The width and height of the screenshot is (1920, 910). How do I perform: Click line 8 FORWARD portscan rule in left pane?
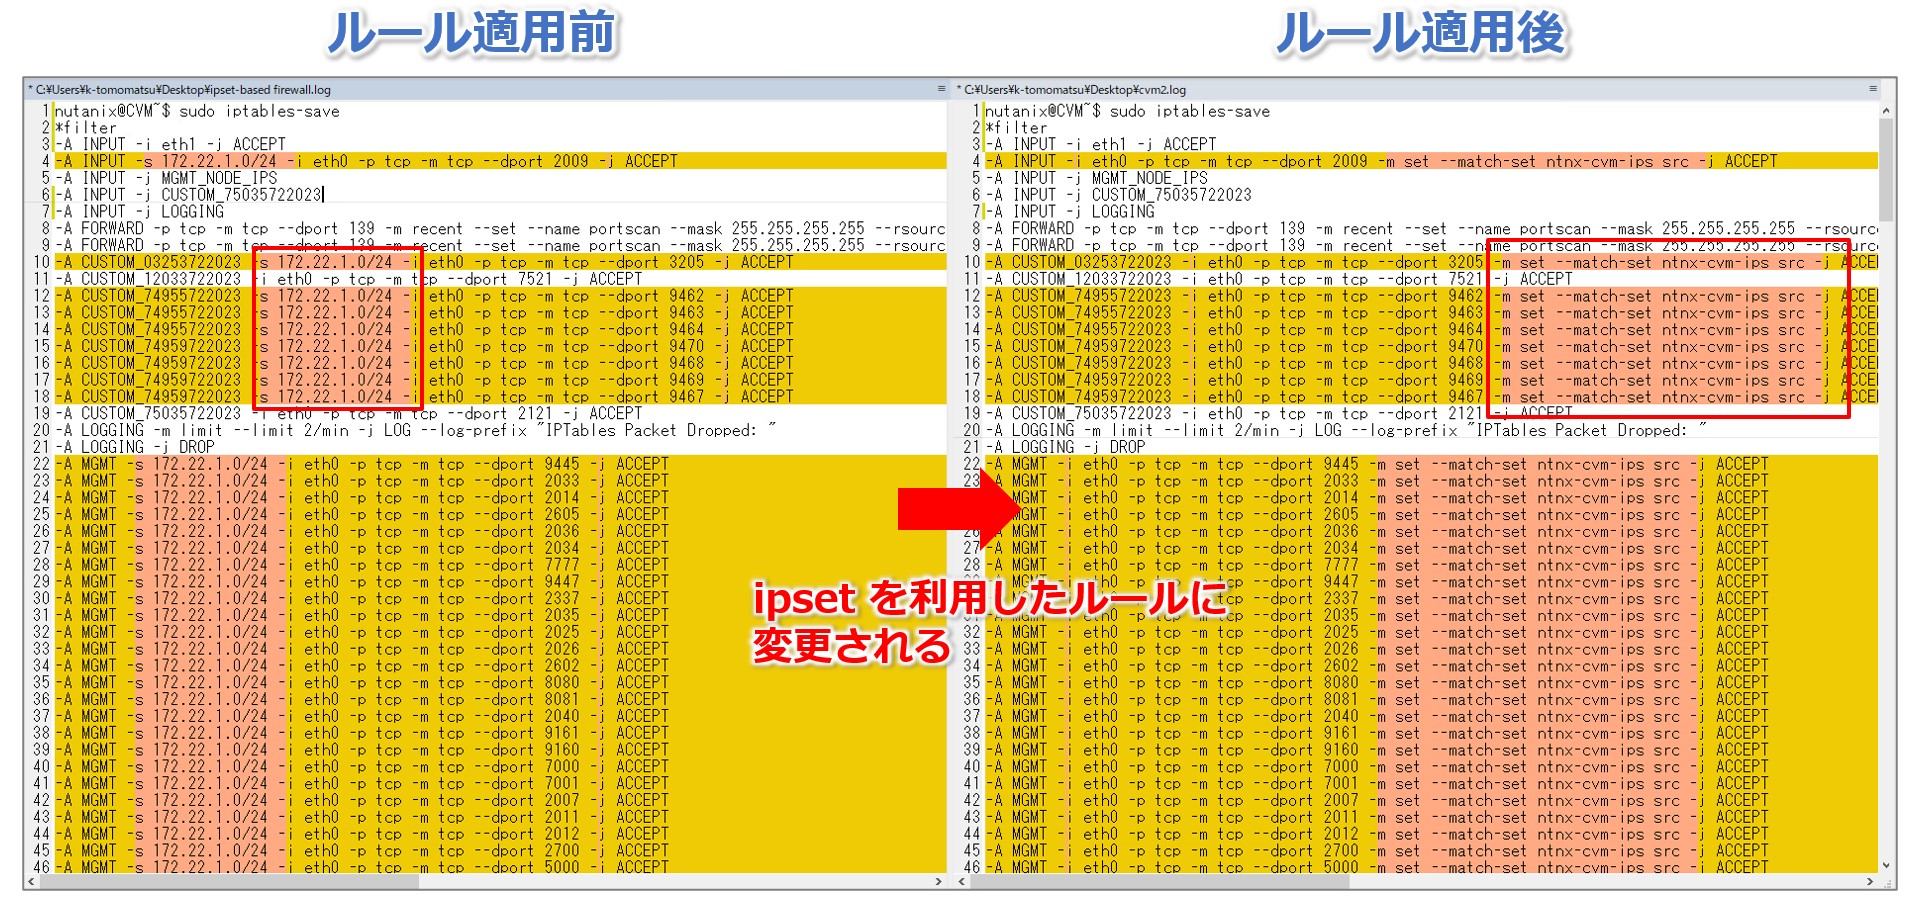[500, 229]
